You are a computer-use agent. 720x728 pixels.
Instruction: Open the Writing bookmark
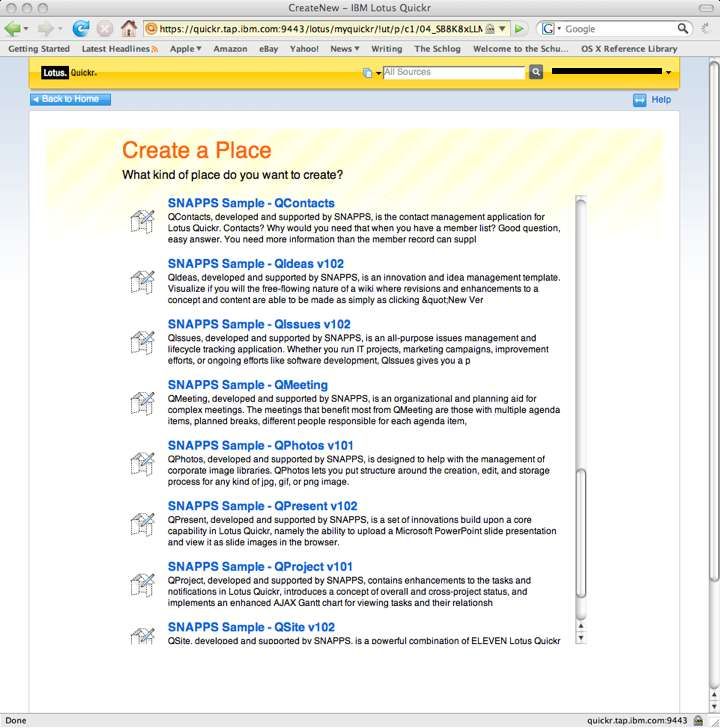pos(387,49)
